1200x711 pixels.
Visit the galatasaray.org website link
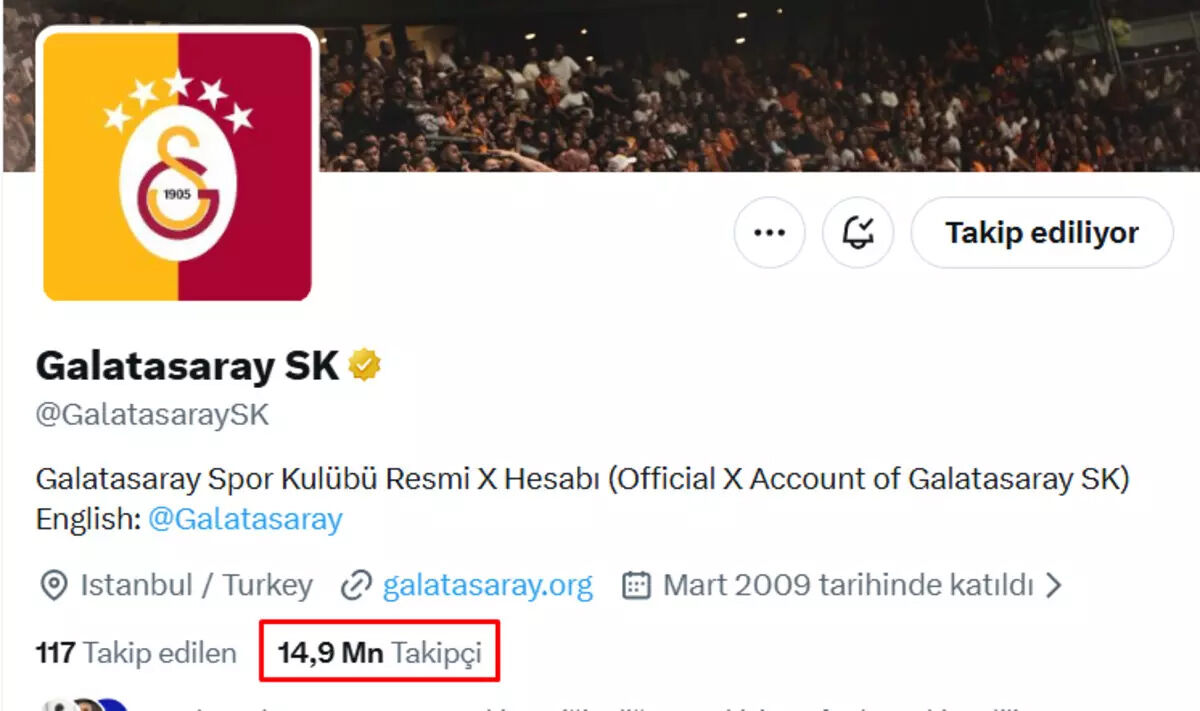tap(490, 585)
